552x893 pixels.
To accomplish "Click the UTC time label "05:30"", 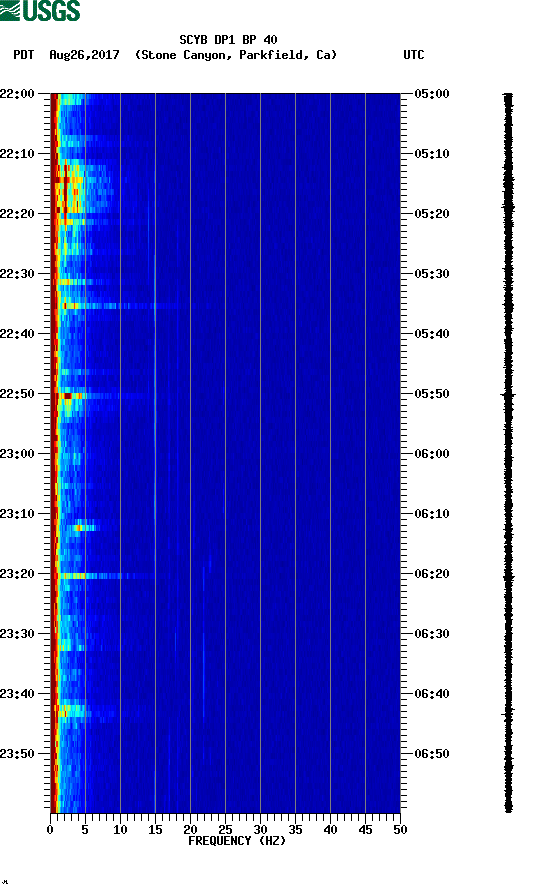I will pyautogui.click(x=432, y=273).
